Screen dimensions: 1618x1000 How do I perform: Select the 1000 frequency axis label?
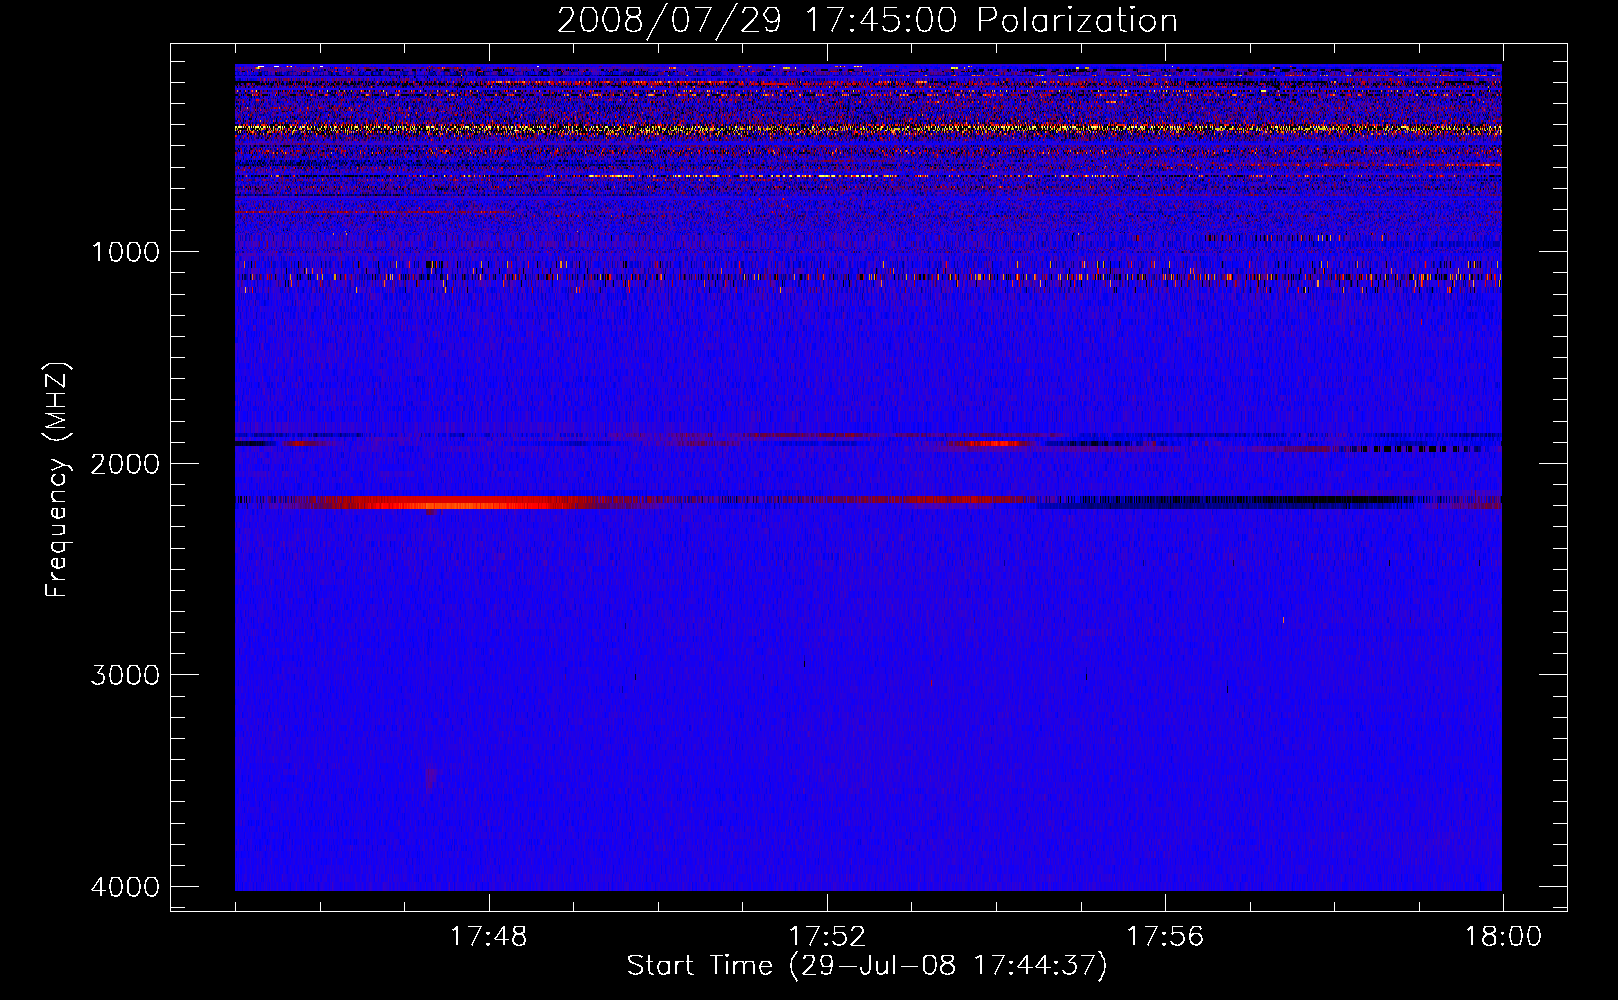[x=125, y=252]
